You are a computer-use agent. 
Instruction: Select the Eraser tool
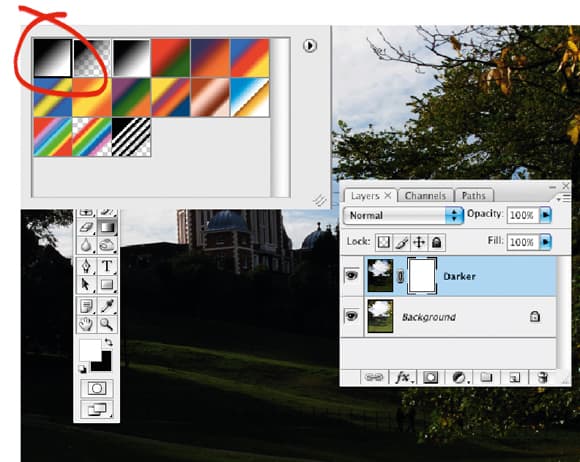point(86,227)
